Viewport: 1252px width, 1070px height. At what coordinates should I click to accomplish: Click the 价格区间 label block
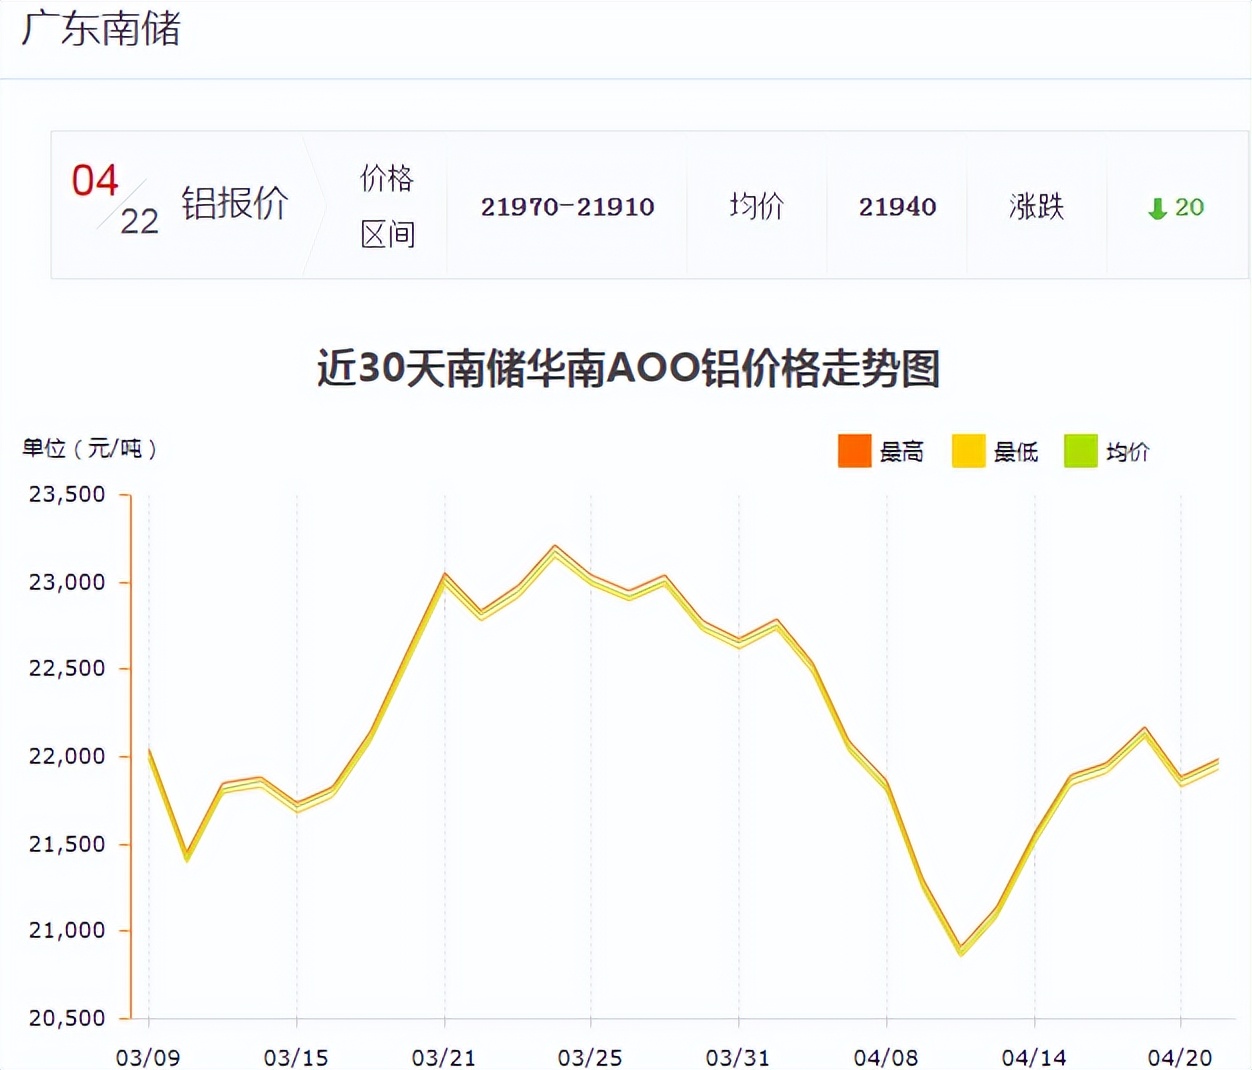[388, 207]
